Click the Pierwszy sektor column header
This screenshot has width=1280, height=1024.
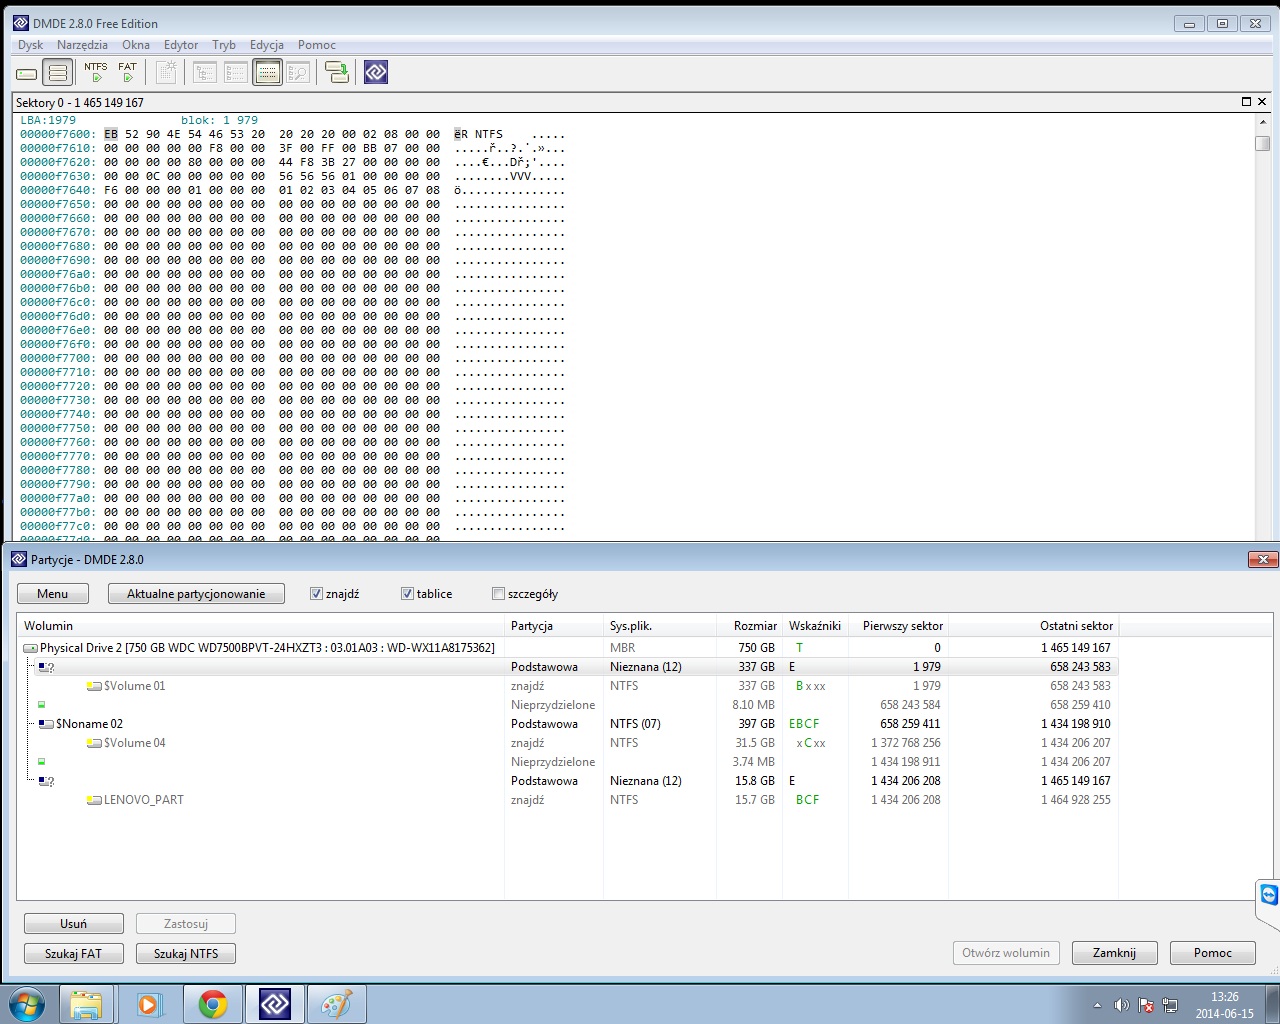[899, 626]
